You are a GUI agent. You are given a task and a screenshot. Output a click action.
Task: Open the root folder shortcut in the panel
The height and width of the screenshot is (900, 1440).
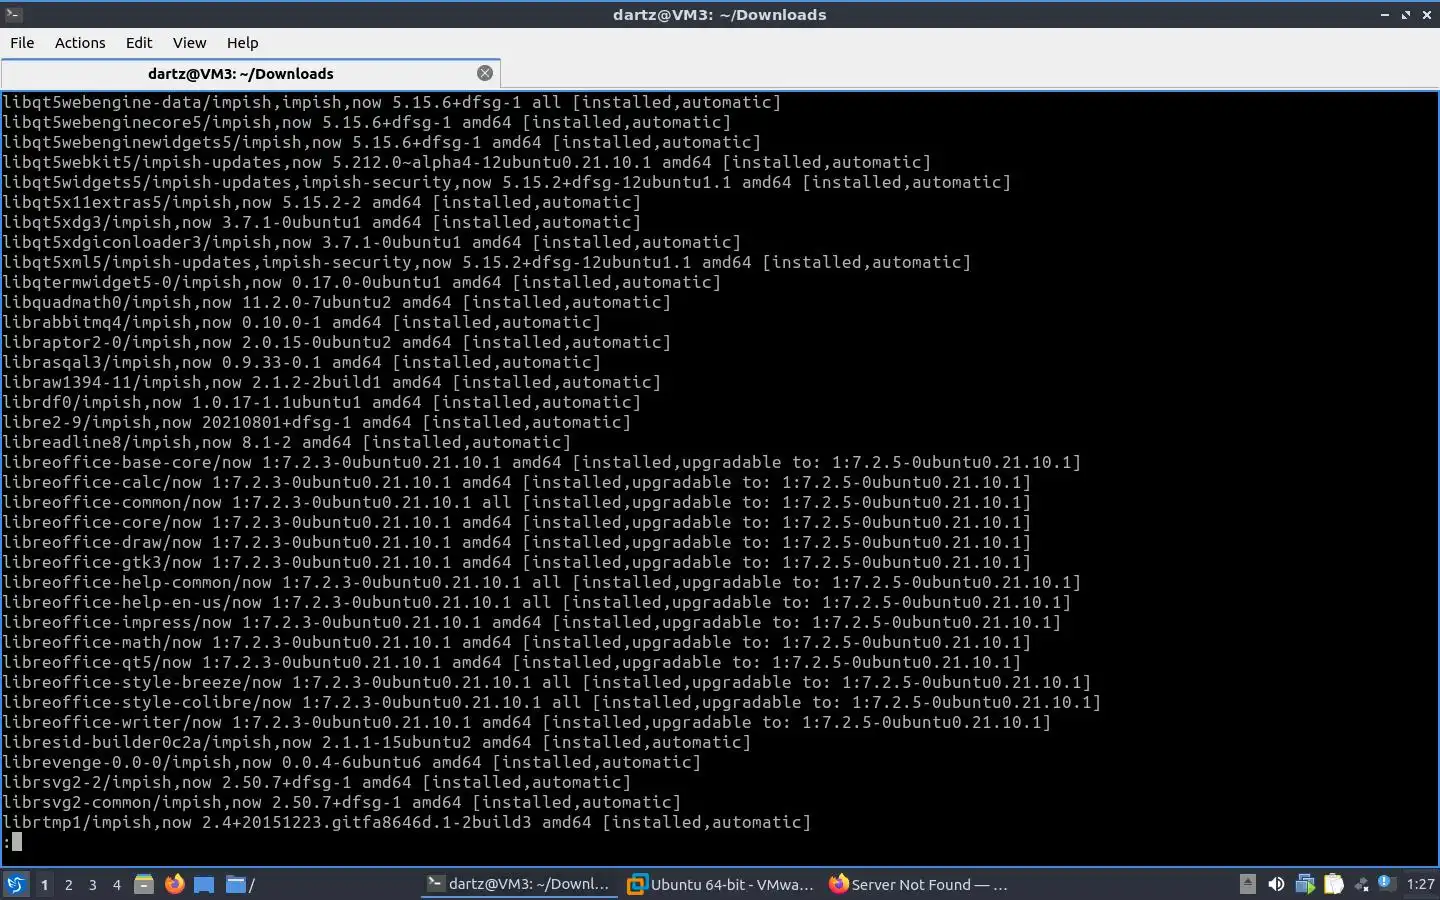tap(240, 884)
